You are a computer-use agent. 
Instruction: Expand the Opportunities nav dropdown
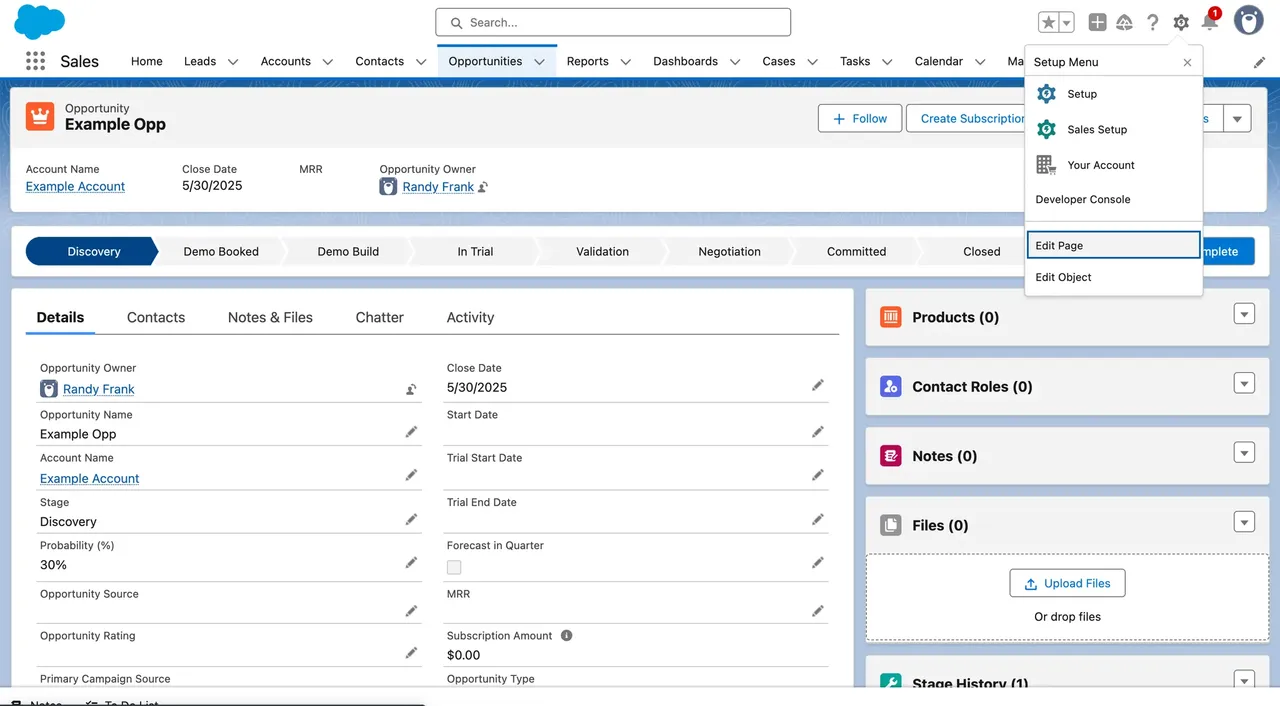point(539,62)
